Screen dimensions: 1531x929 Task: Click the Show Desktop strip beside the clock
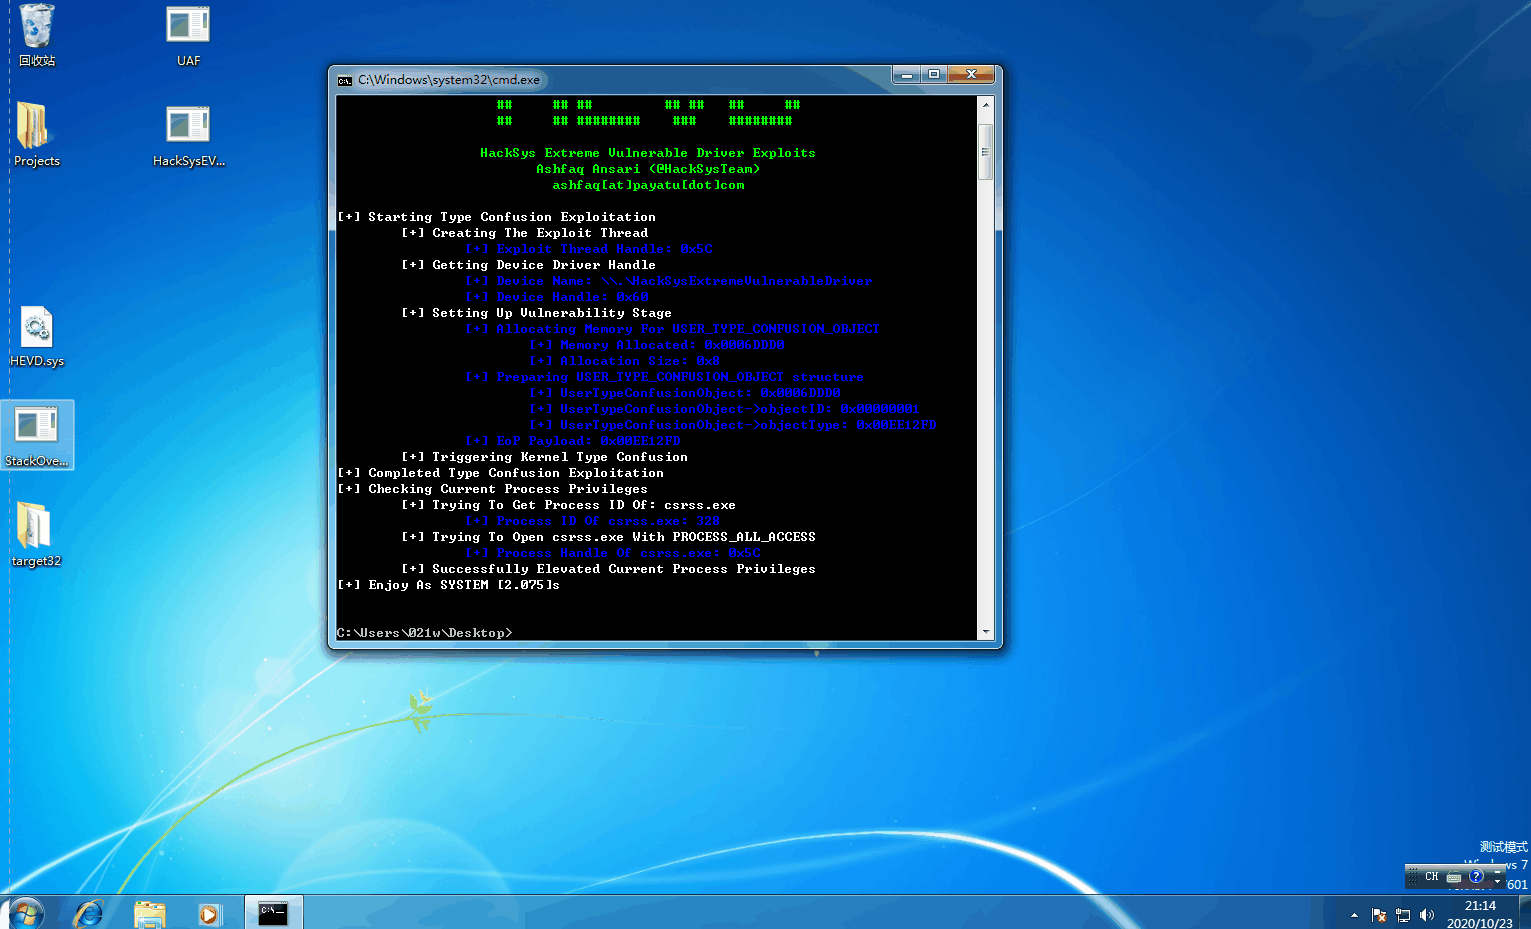(1525, 913)
